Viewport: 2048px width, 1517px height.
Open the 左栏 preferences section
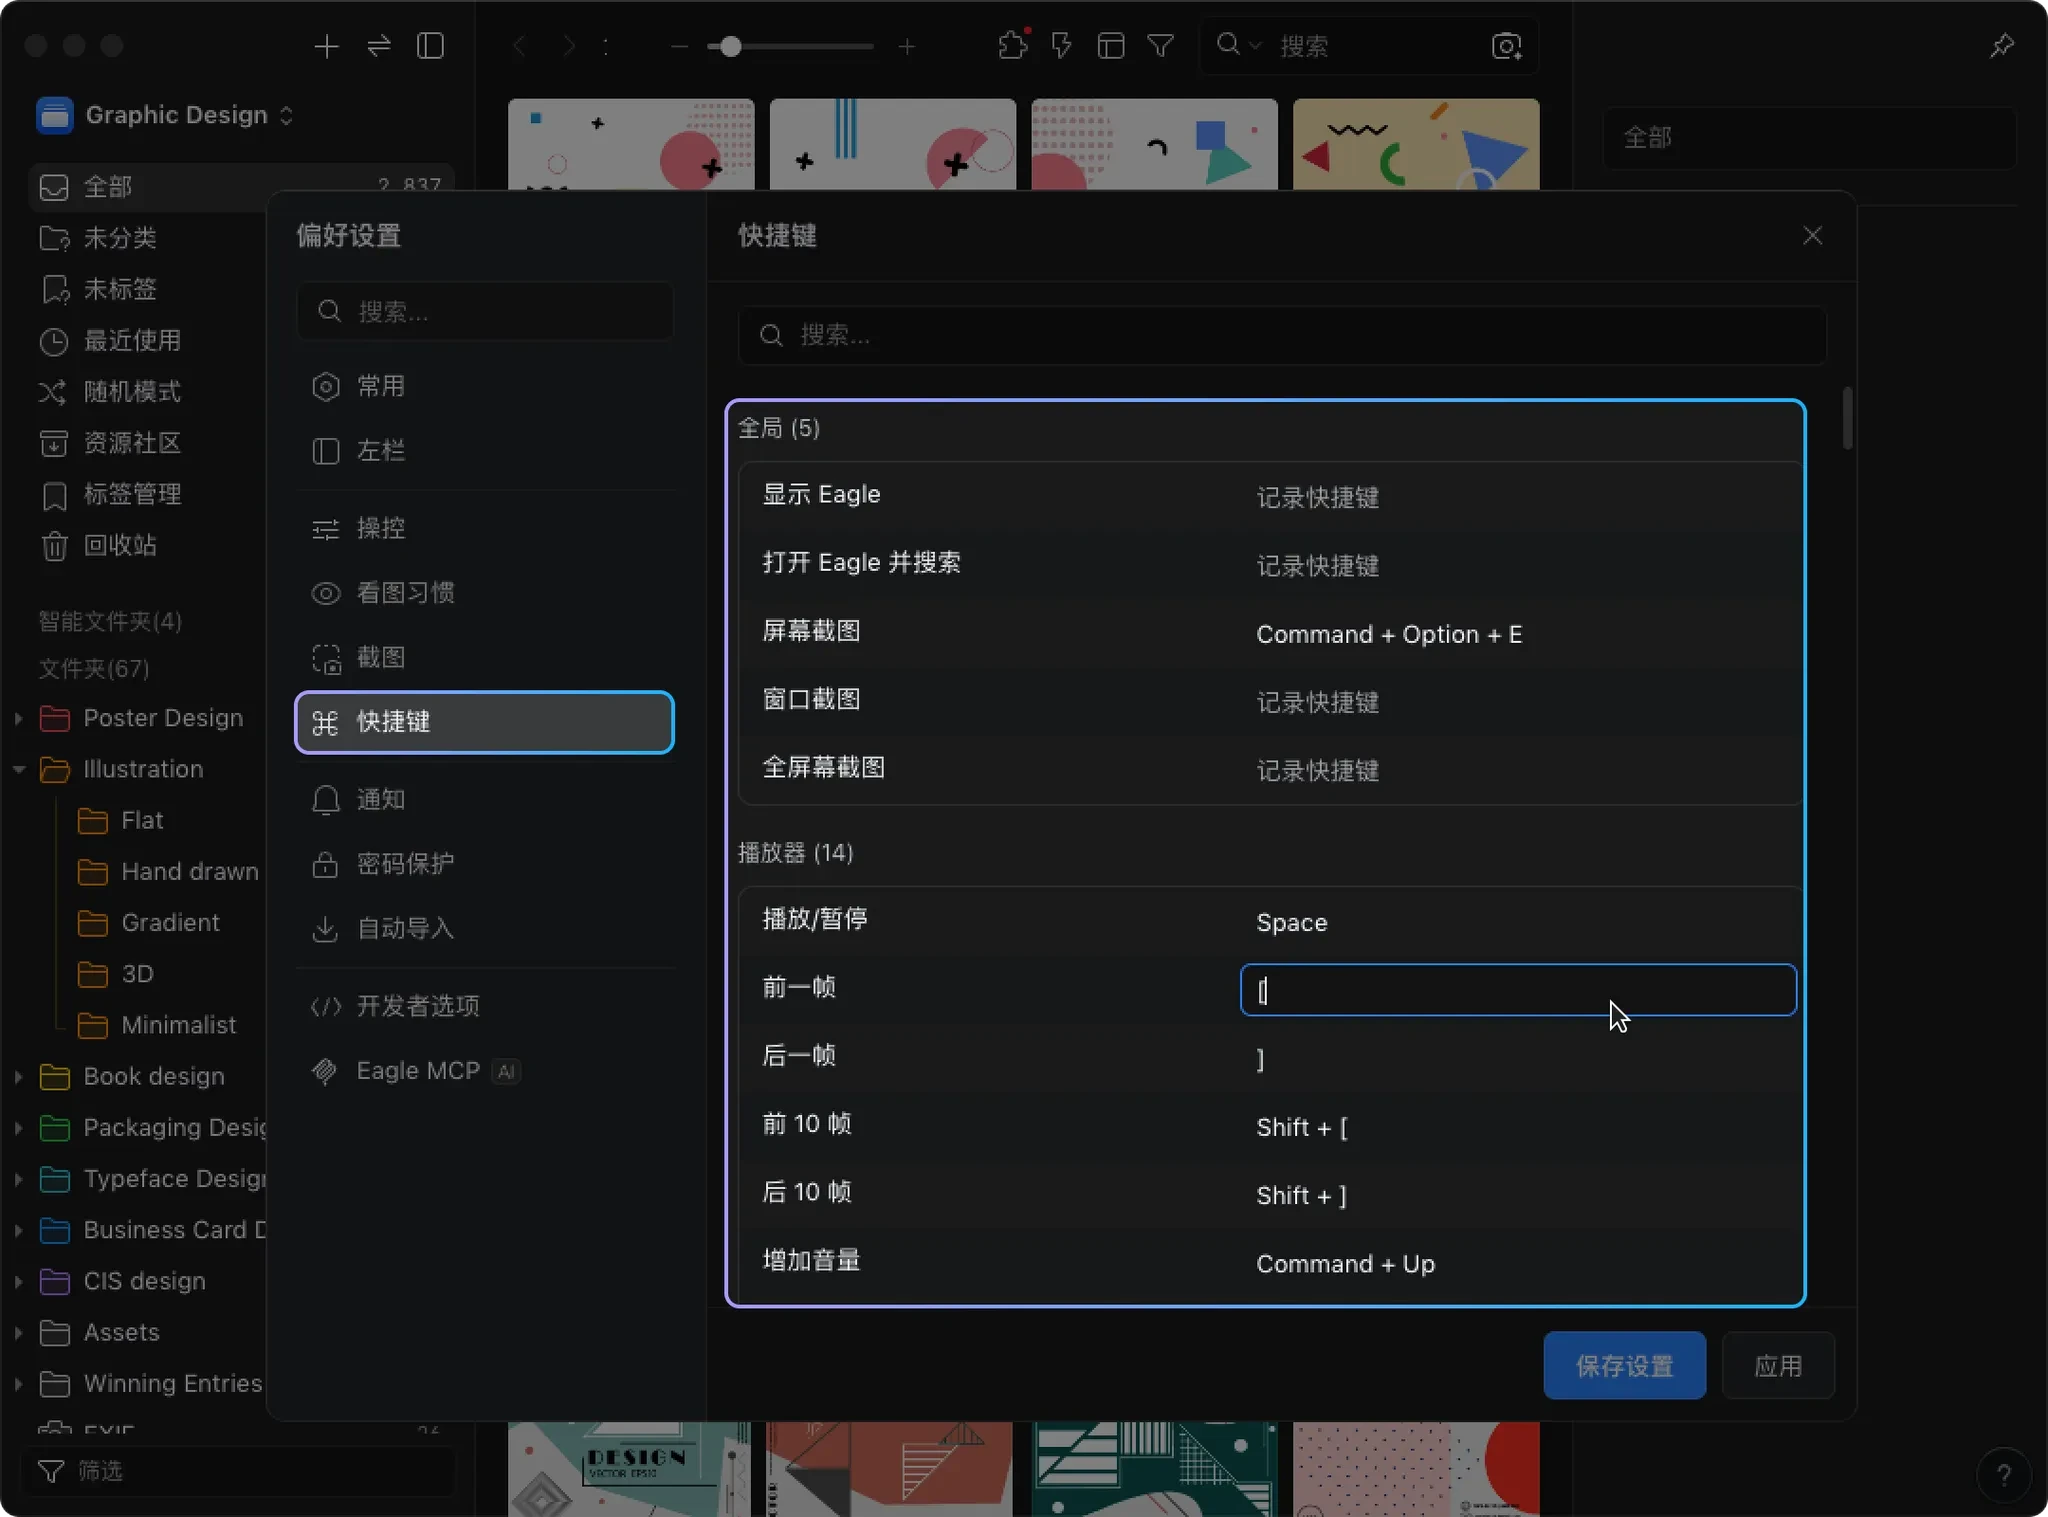coord(485,451)
